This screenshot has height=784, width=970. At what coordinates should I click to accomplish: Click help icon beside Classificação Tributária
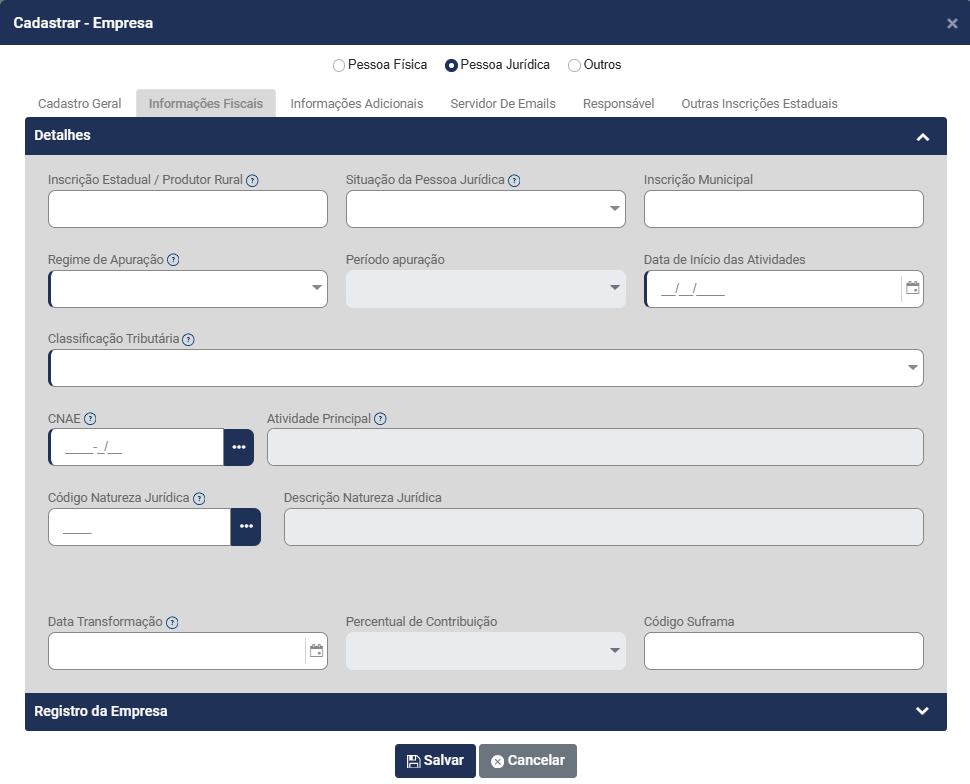(188, 340)
